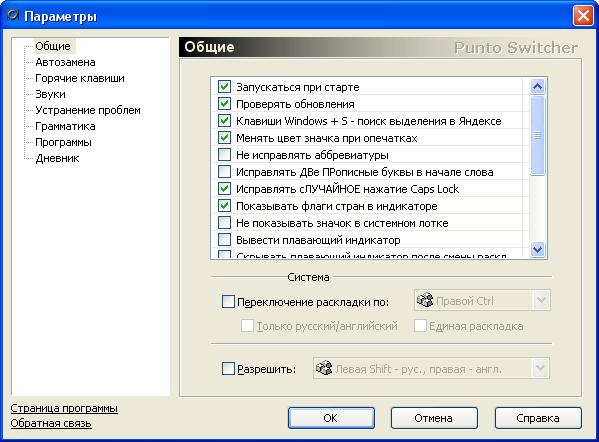Enable Не показывать значок в системном лотке
This screenshot has height=442, width=599.
(224, 223)
